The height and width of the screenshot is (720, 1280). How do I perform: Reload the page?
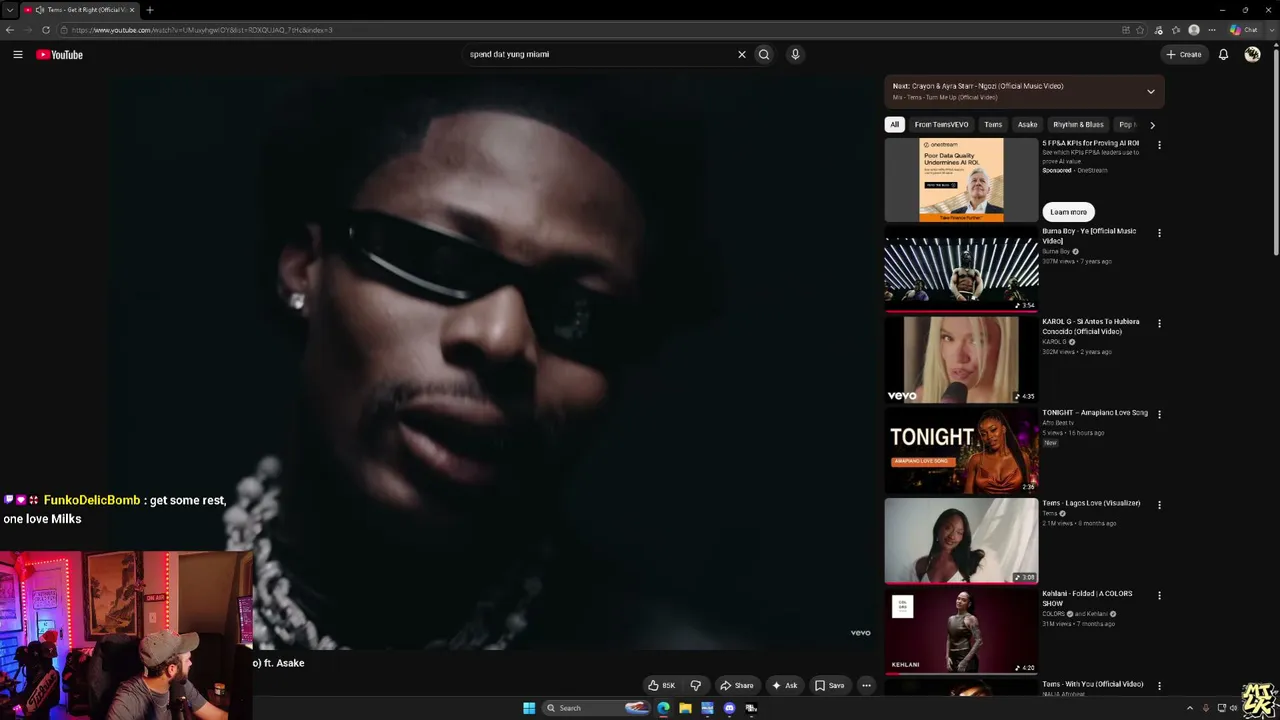(x=46, y=30)
